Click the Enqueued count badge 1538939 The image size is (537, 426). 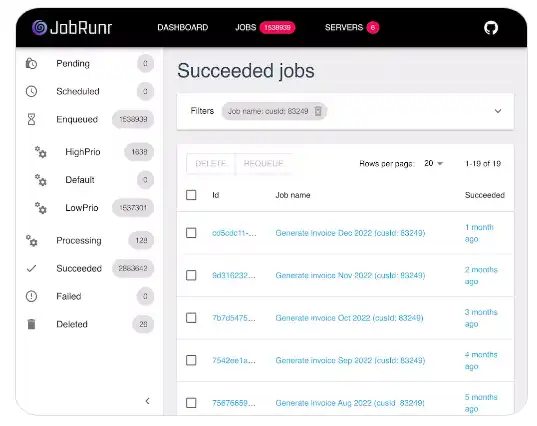[x=133, y=119]
